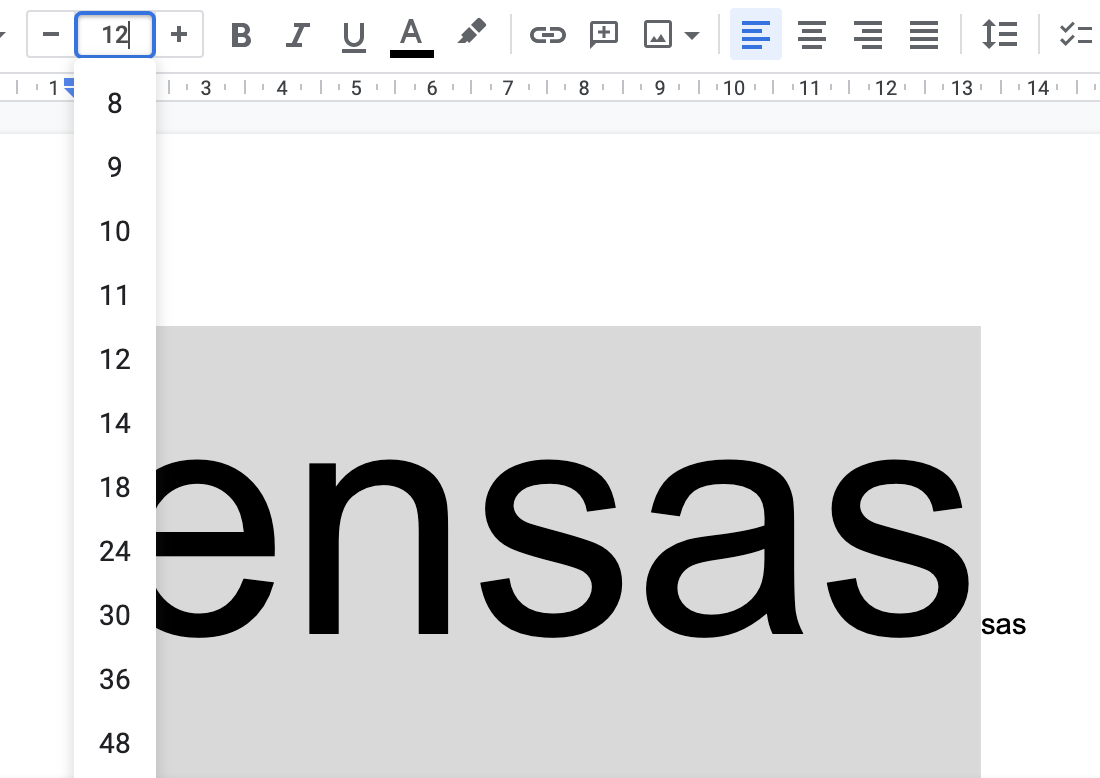Toggle italic formatting

[297, 34]
